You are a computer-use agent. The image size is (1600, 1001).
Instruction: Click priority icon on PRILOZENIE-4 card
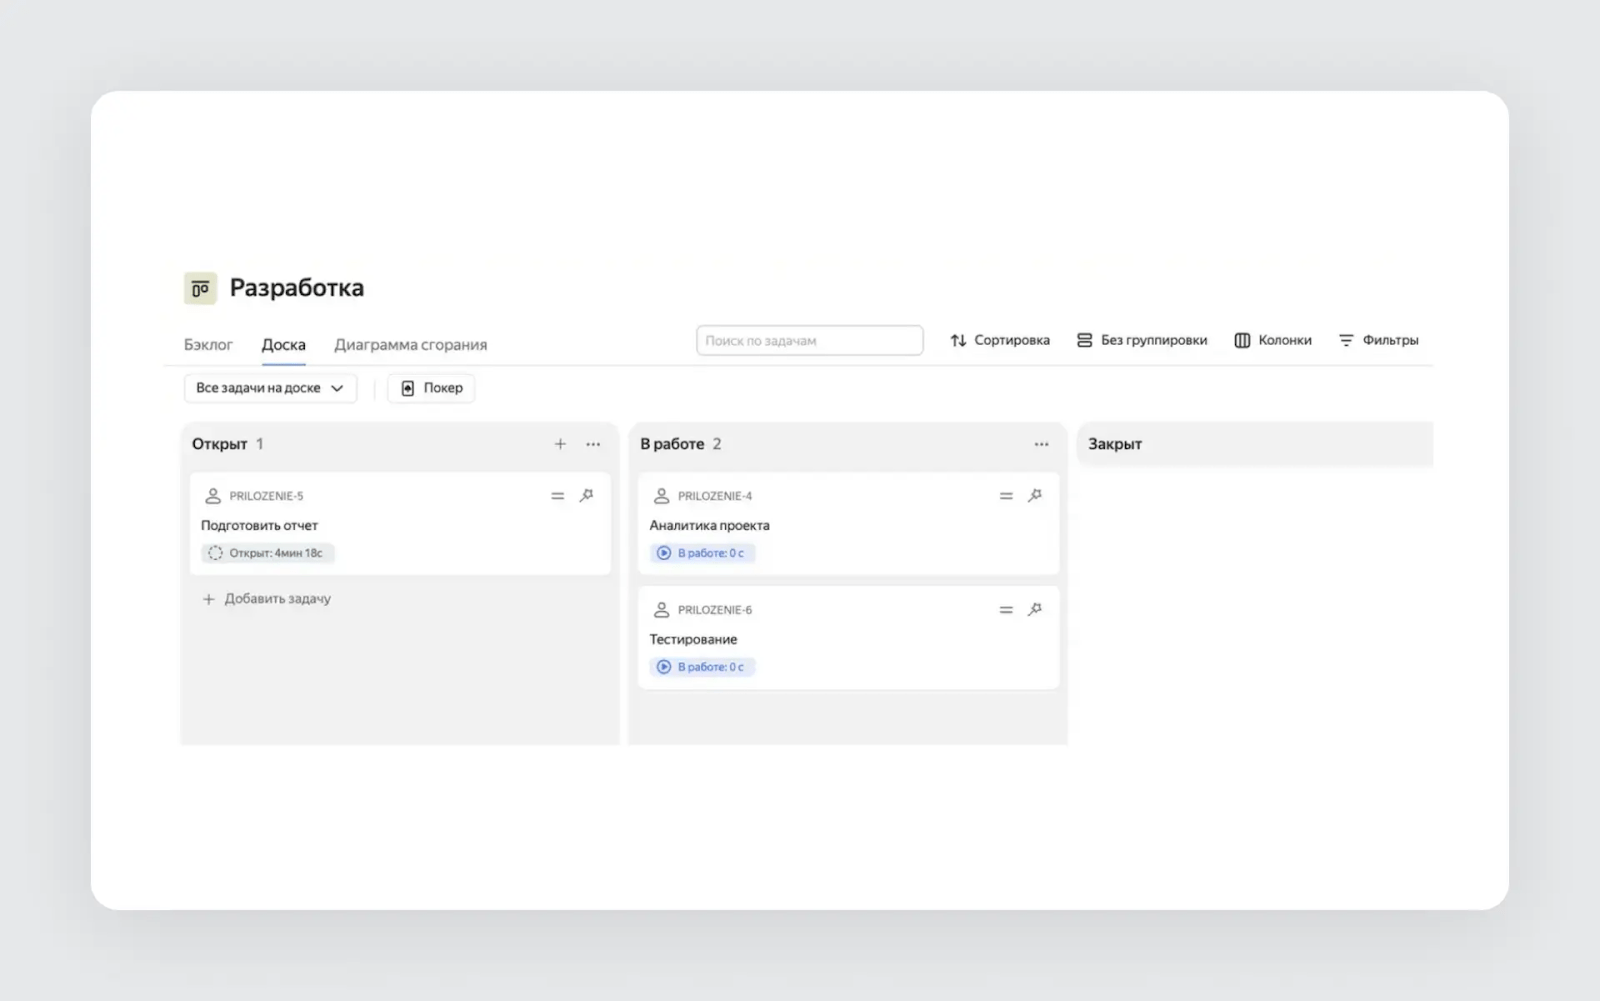click(x=1006, y=496)
